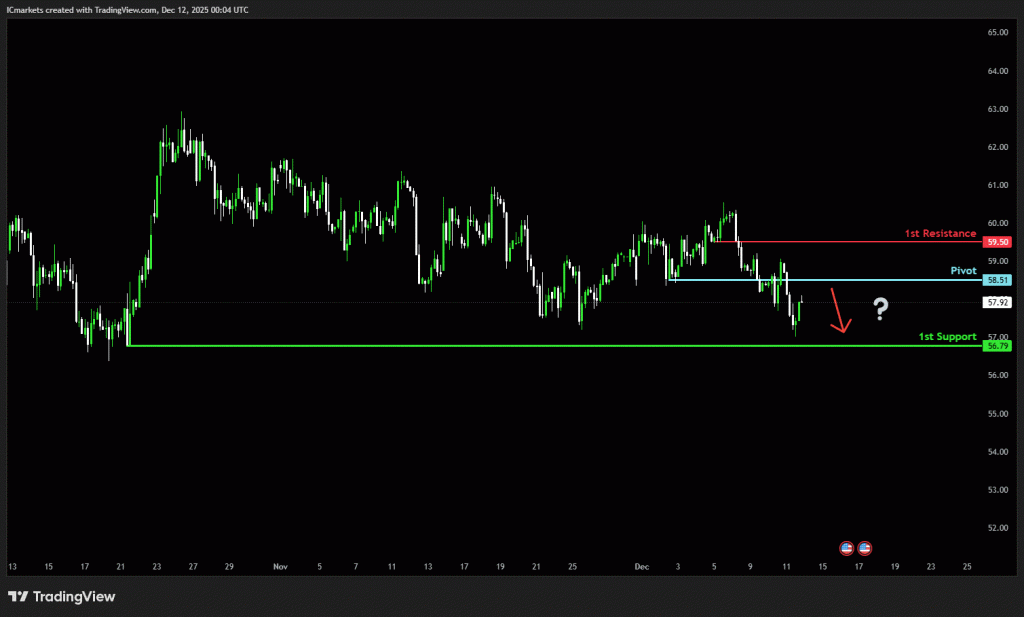Click the TradingView logo in the bottom corner
This screenshot has width=1024, height=617.
(x=62, y=597)
